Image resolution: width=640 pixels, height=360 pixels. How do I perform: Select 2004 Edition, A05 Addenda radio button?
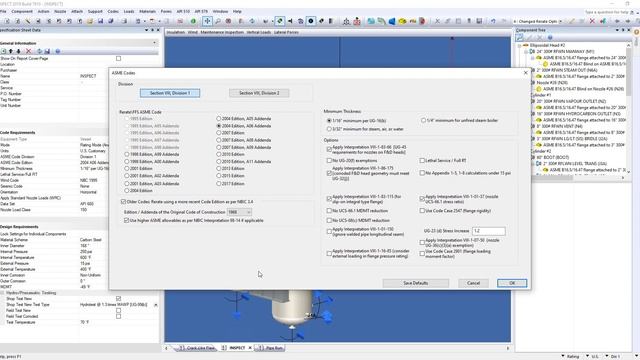[x=219, y=118]
